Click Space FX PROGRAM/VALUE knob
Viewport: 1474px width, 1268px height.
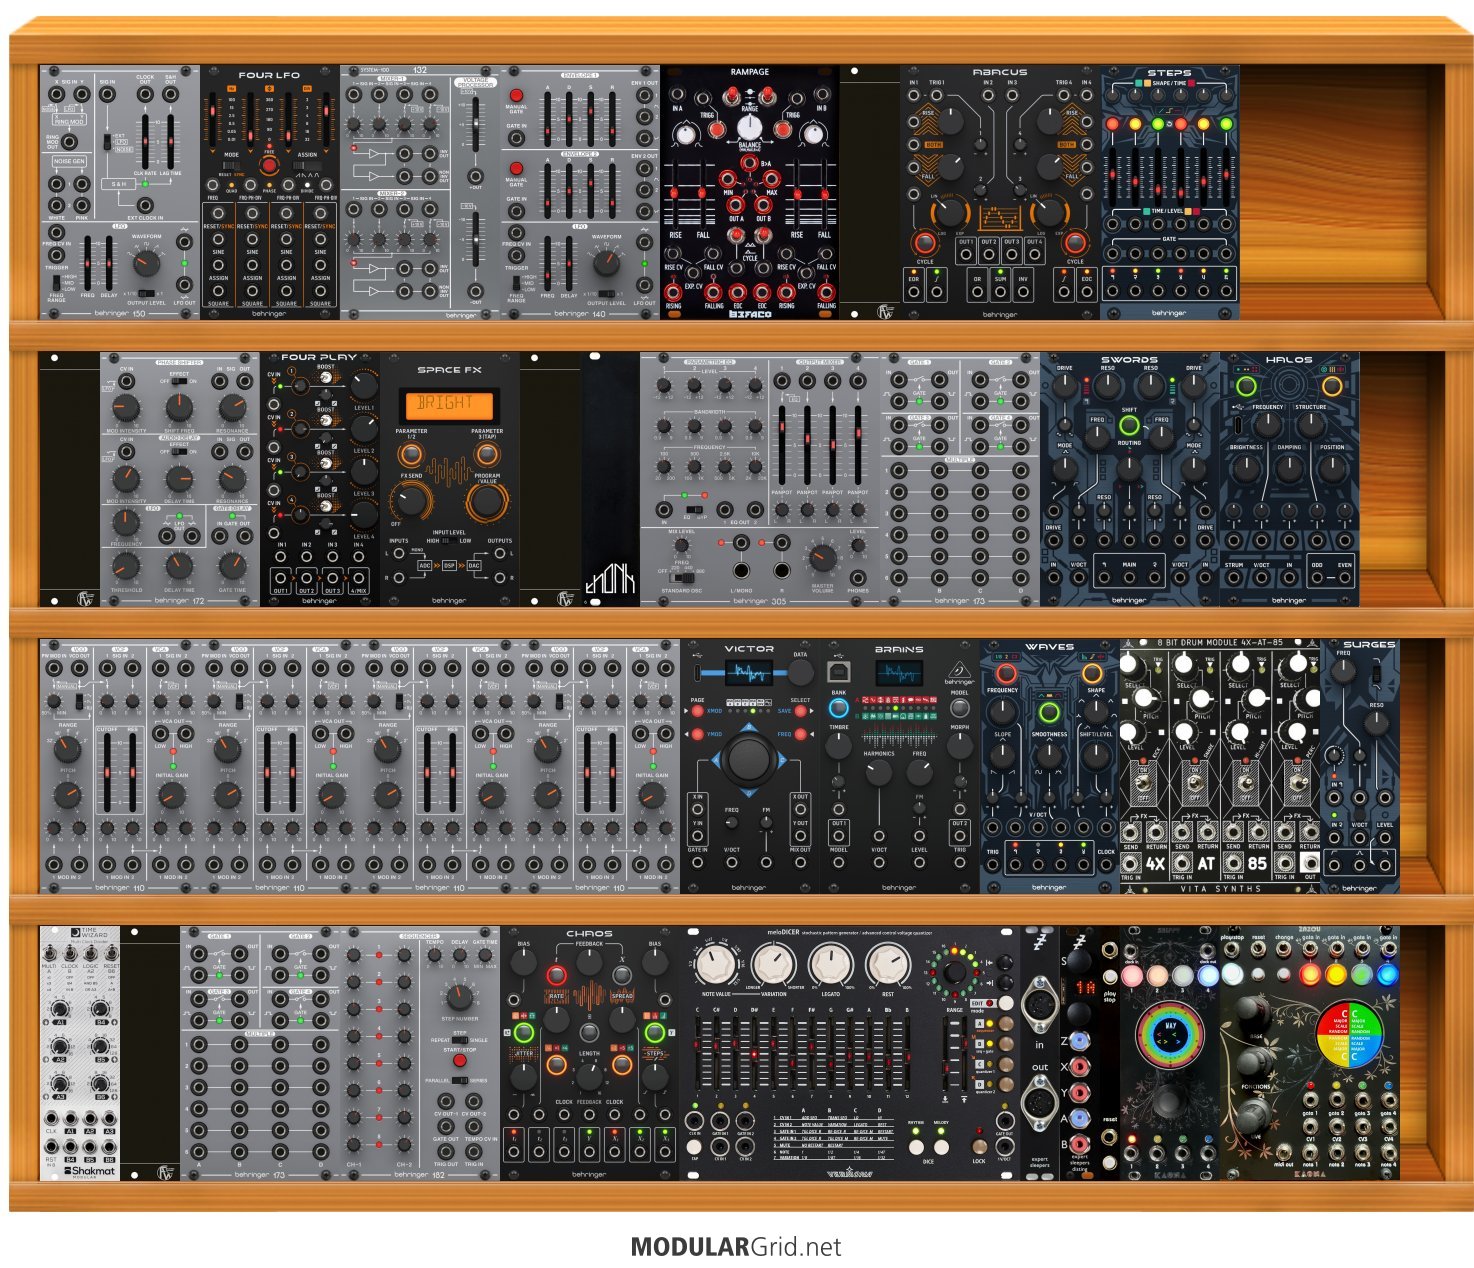click(486, 503)
